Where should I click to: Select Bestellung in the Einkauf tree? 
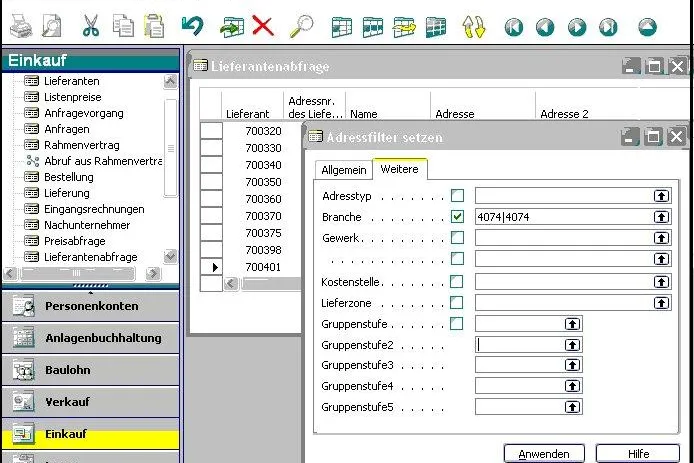[x=69, y=177]
